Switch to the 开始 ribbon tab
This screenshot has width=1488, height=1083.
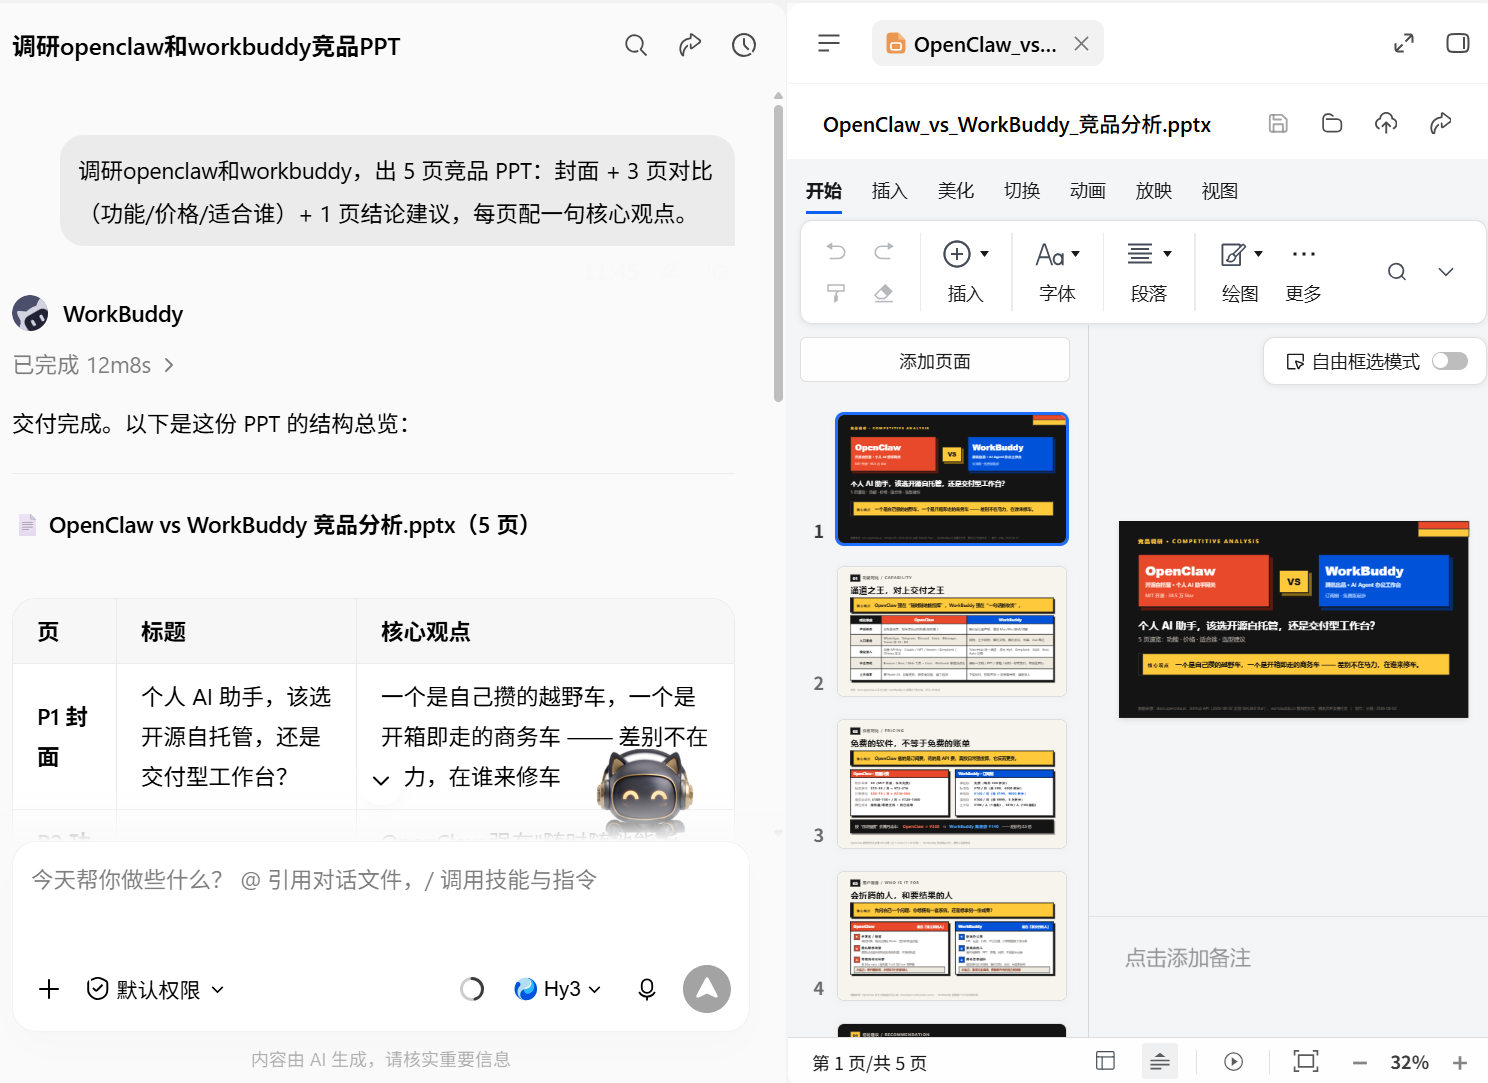[824, 191]
